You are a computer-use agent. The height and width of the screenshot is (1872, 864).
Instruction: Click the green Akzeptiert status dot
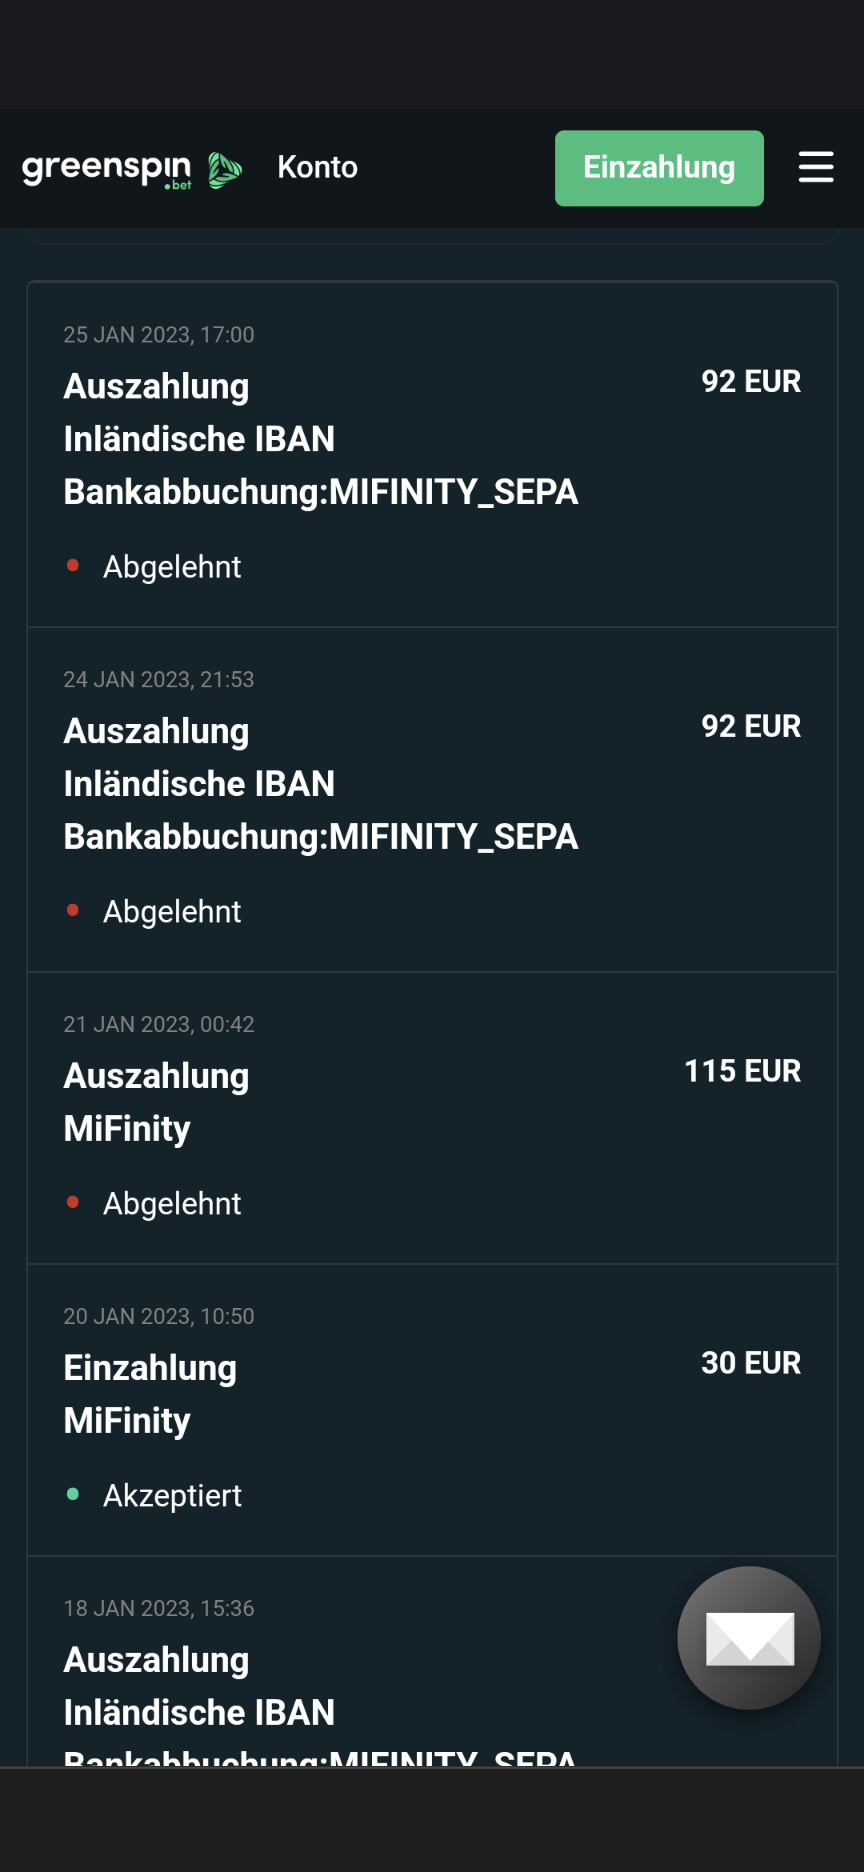tap(73, 1495)
